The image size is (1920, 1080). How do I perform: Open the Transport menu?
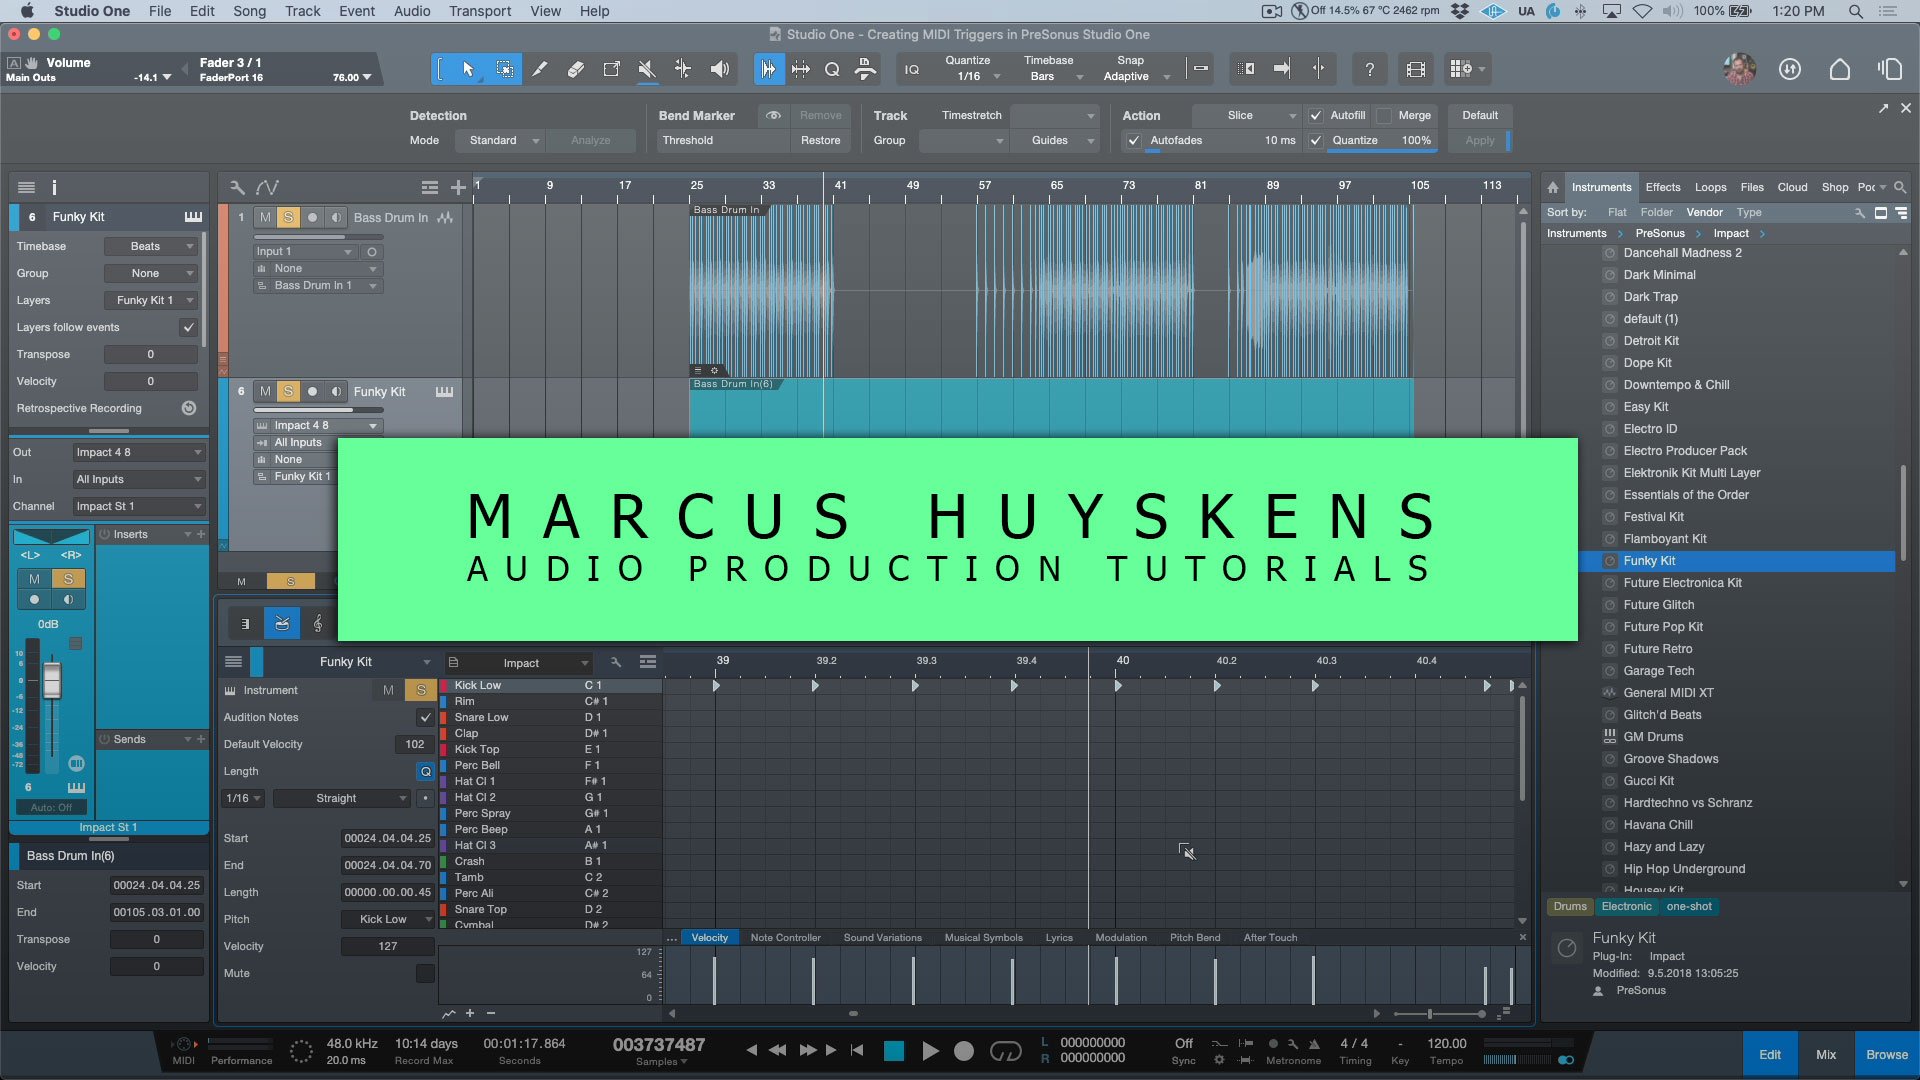tap(479, 11)
